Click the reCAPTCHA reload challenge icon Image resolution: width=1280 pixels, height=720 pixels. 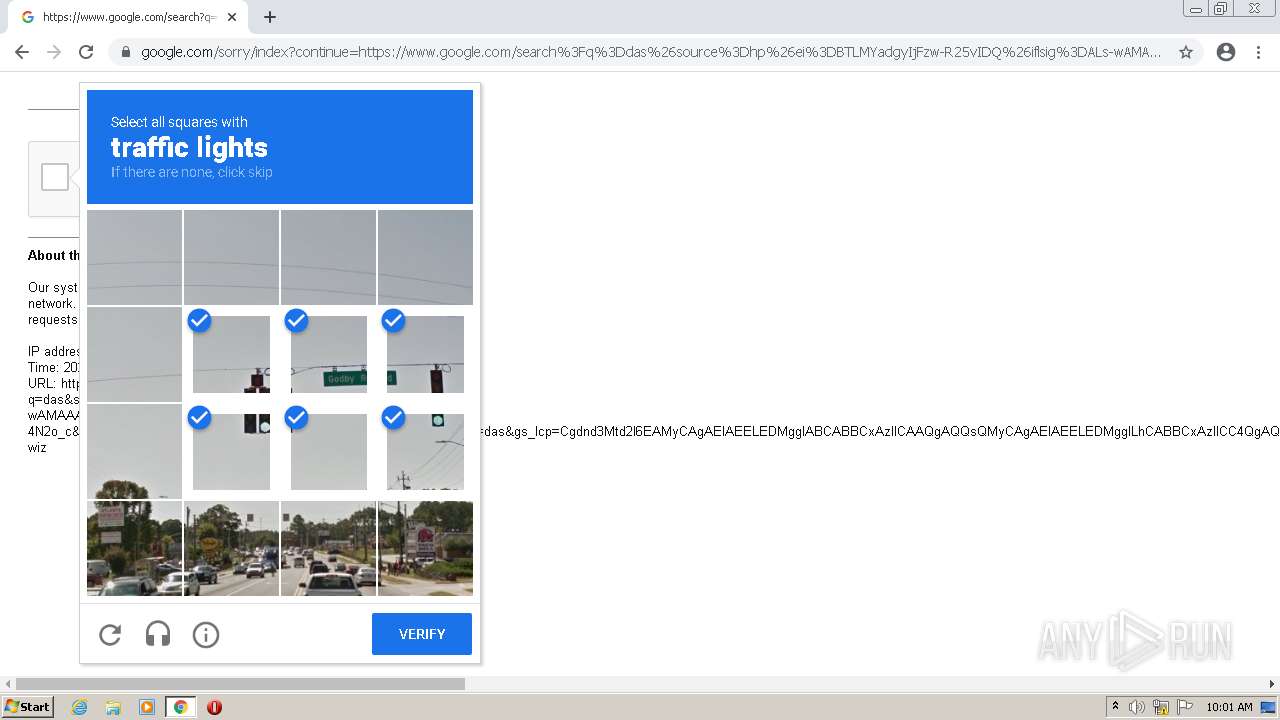point(110,634)
